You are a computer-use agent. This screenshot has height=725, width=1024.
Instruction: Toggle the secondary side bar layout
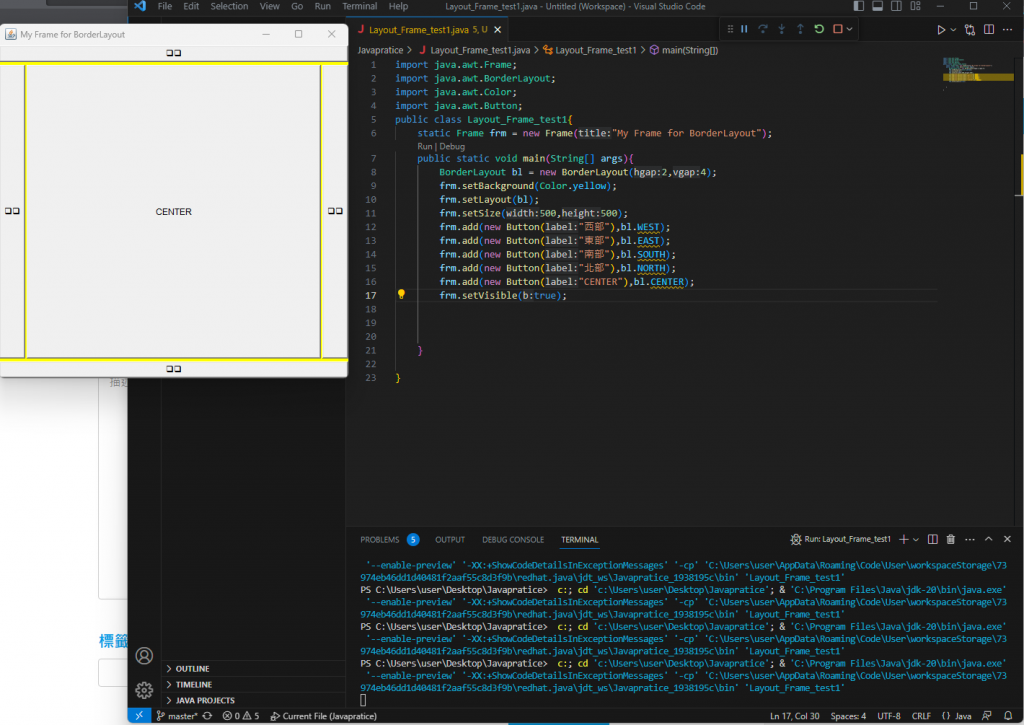click(x=896, y=7)
